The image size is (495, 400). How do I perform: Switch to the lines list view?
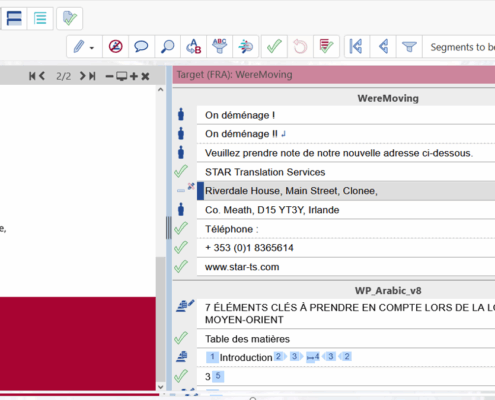click(x=40, y=18)
